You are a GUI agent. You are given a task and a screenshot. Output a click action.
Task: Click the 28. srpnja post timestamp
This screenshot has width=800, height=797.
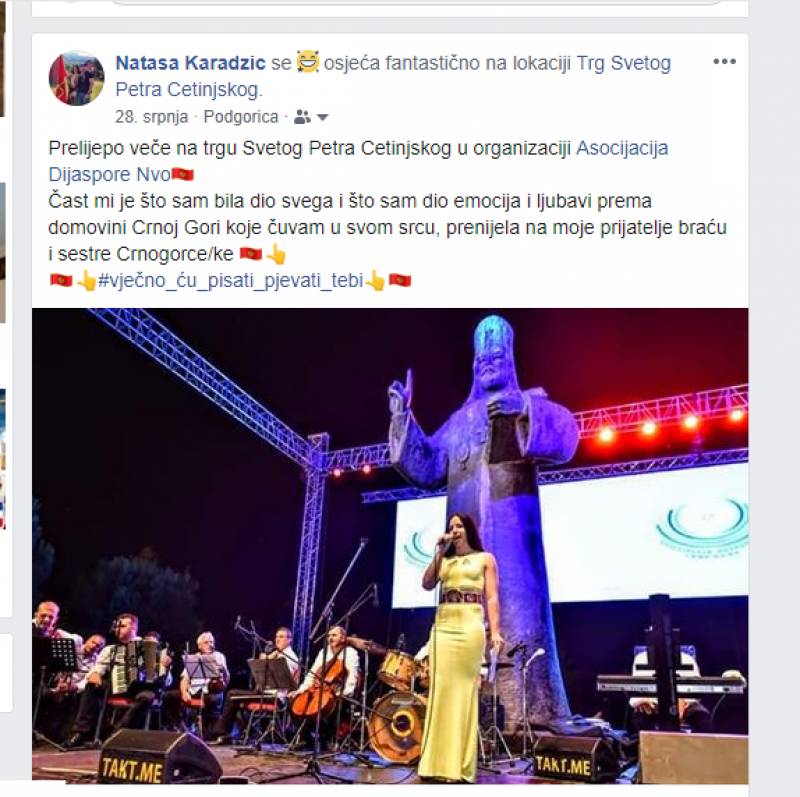click(x=152, y=117)
